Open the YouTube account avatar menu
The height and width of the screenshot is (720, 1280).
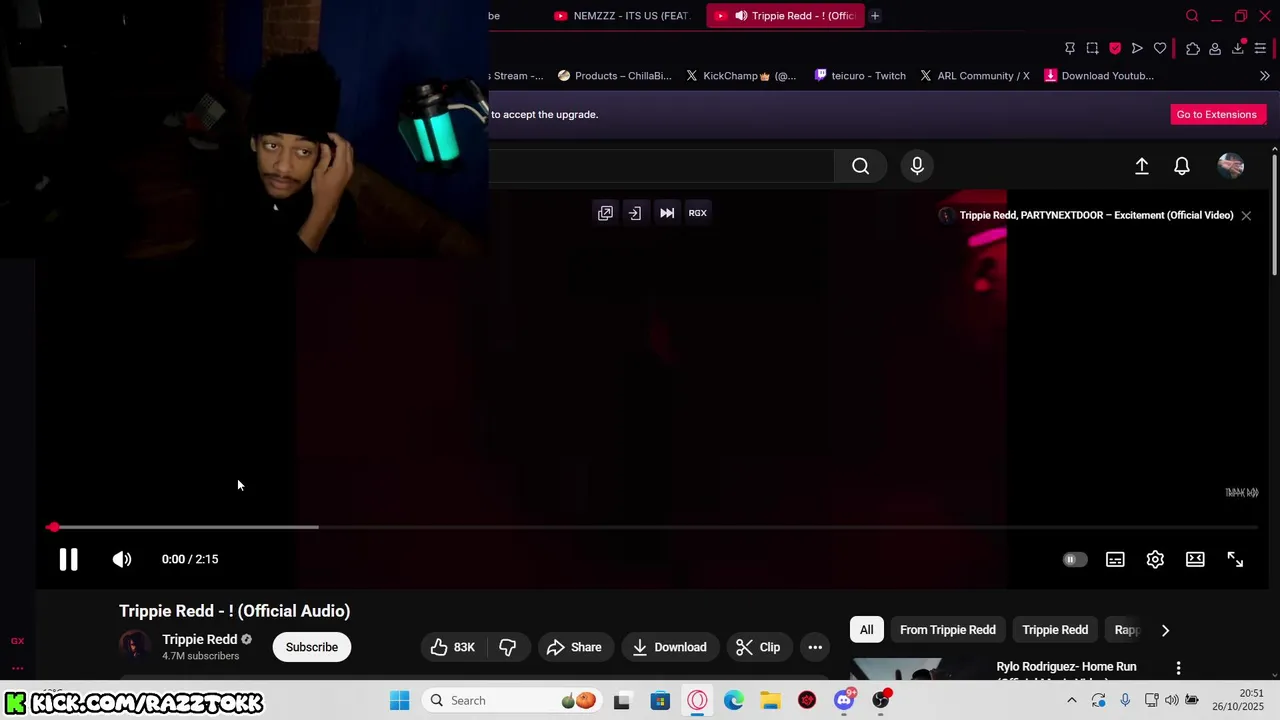(x=1231, y=166)
